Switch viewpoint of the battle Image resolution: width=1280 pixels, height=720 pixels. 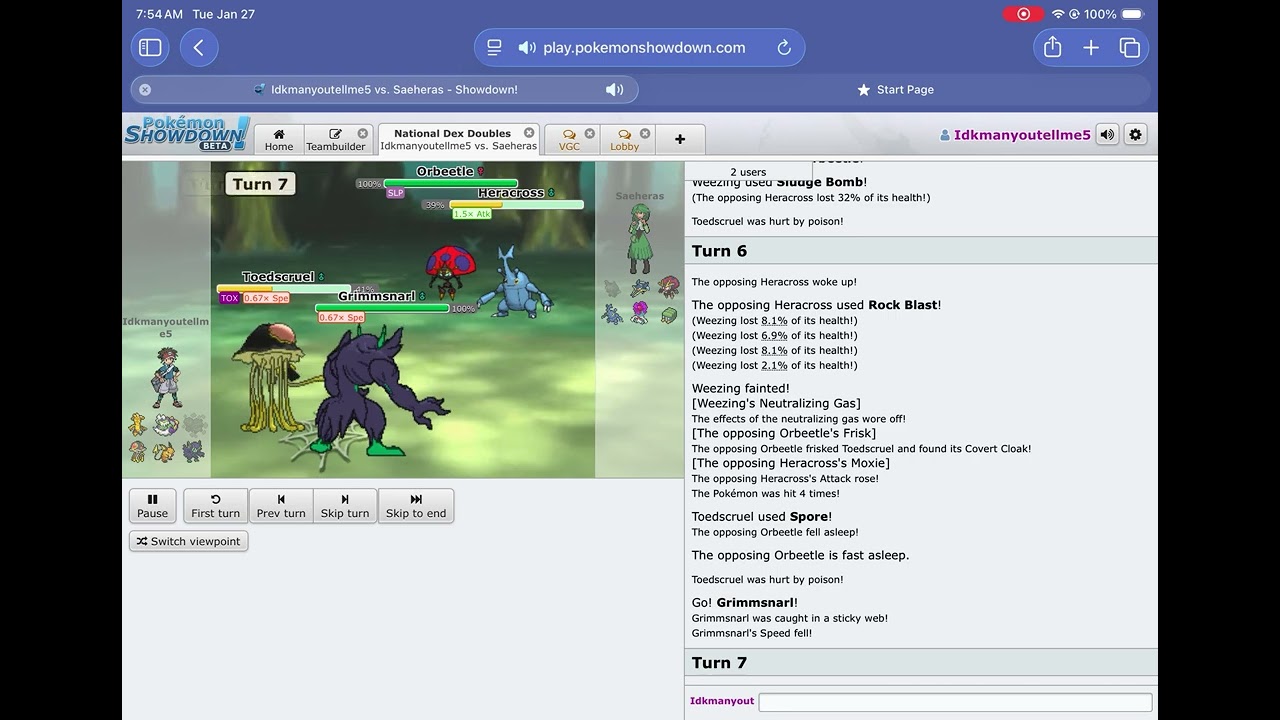click(188, 541)
